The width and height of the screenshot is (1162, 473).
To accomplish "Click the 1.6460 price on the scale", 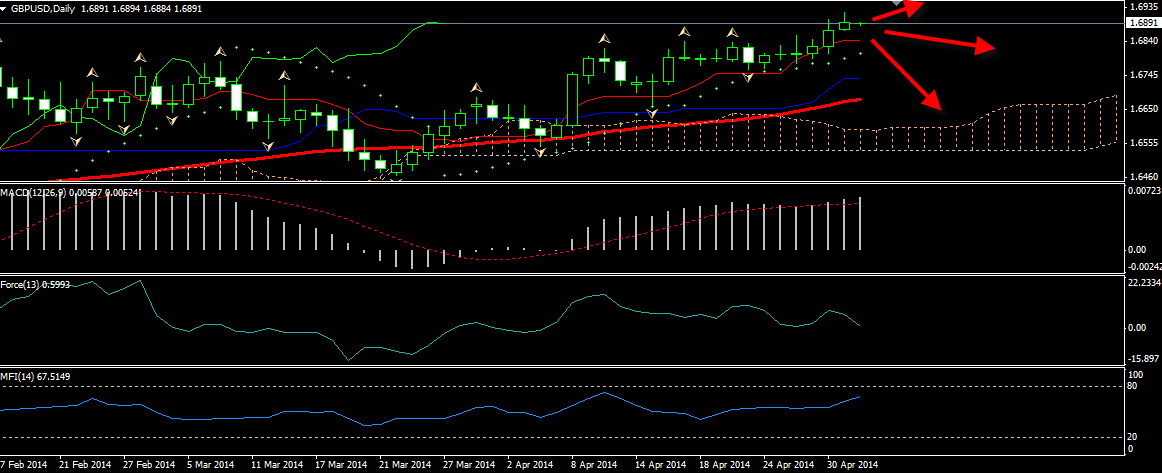I will (1142, 177).
